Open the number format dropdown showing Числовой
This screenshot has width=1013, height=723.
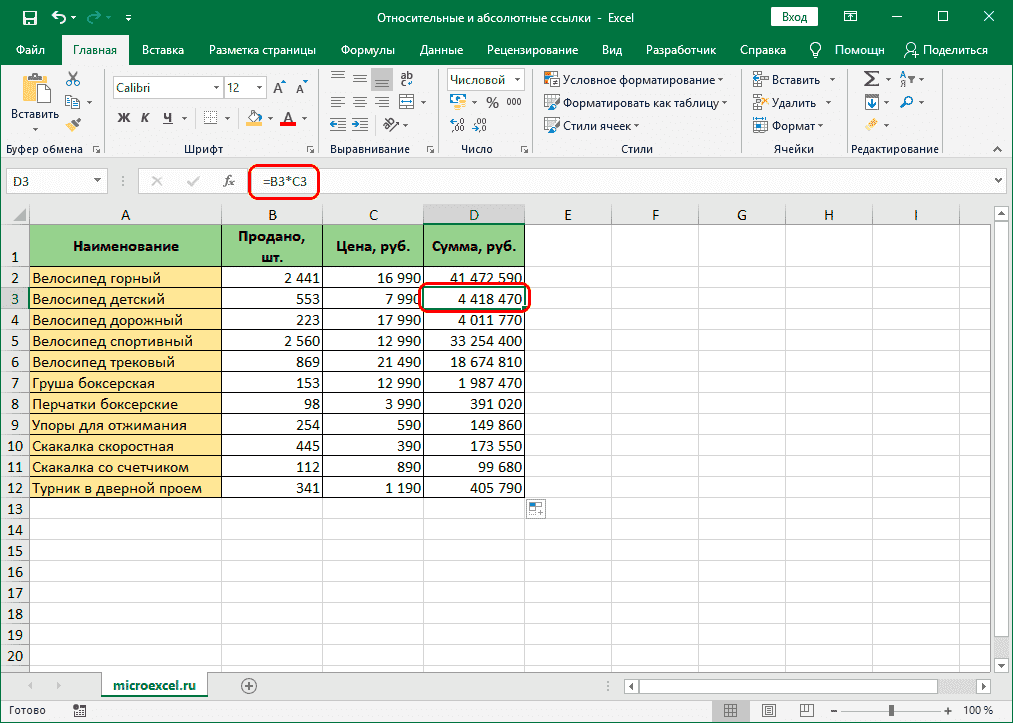coord(485,78)
